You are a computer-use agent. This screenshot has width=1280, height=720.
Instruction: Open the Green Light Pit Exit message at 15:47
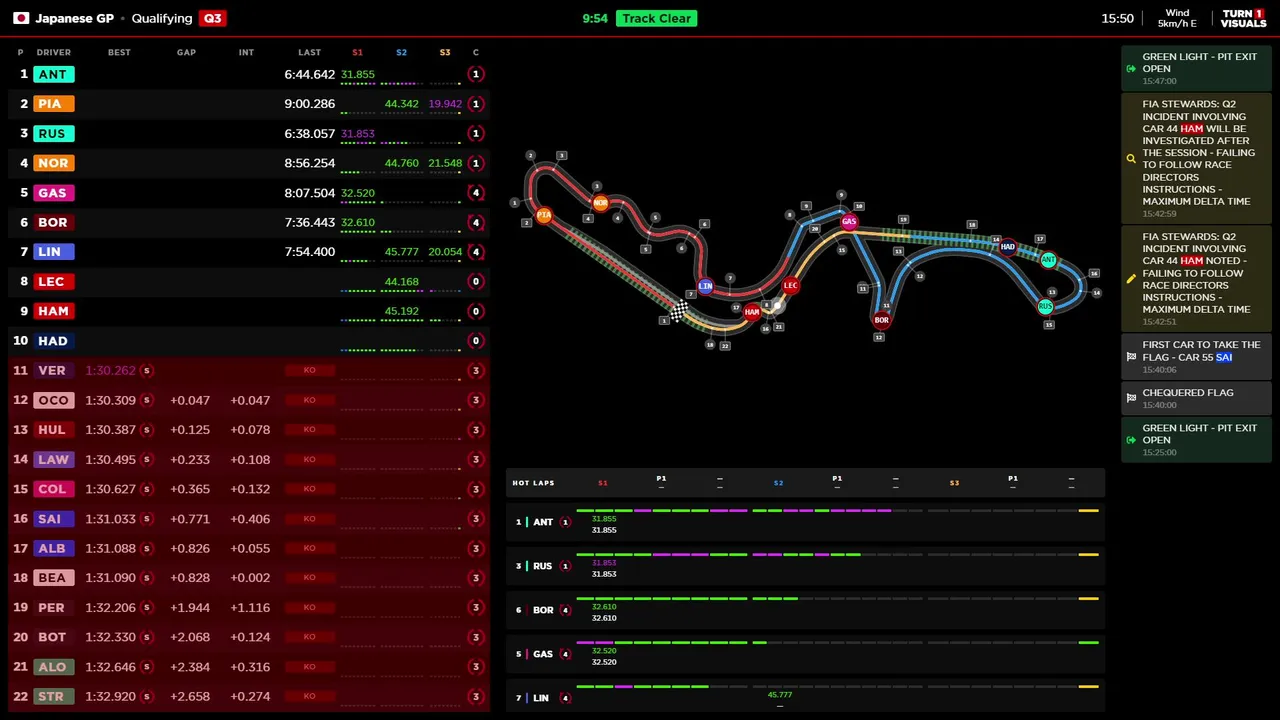(x=1196, y=68)
